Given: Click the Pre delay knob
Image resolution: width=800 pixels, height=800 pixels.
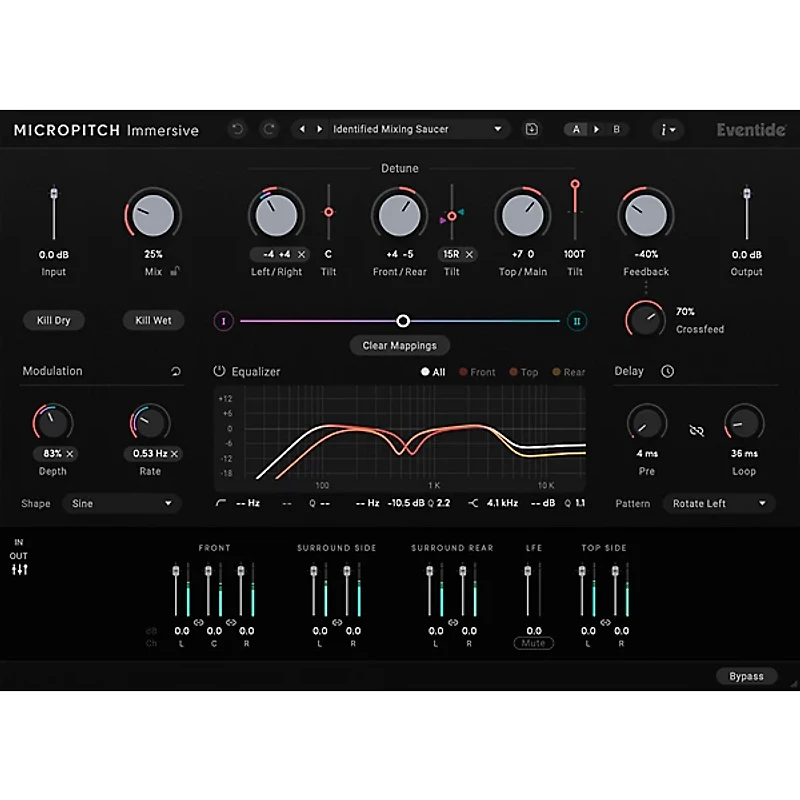Looking at the screenshot, I should [646, 423].
